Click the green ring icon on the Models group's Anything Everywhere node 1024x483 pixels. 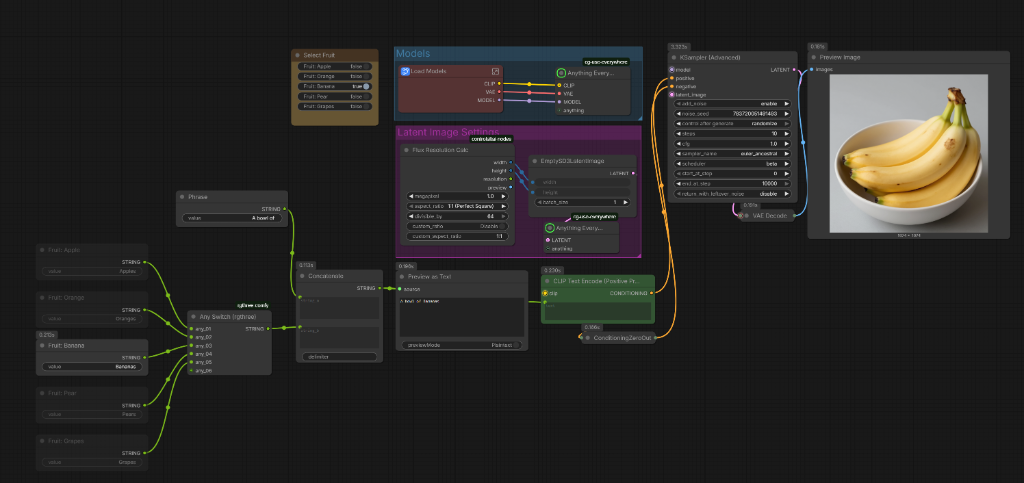coord(561,73)
